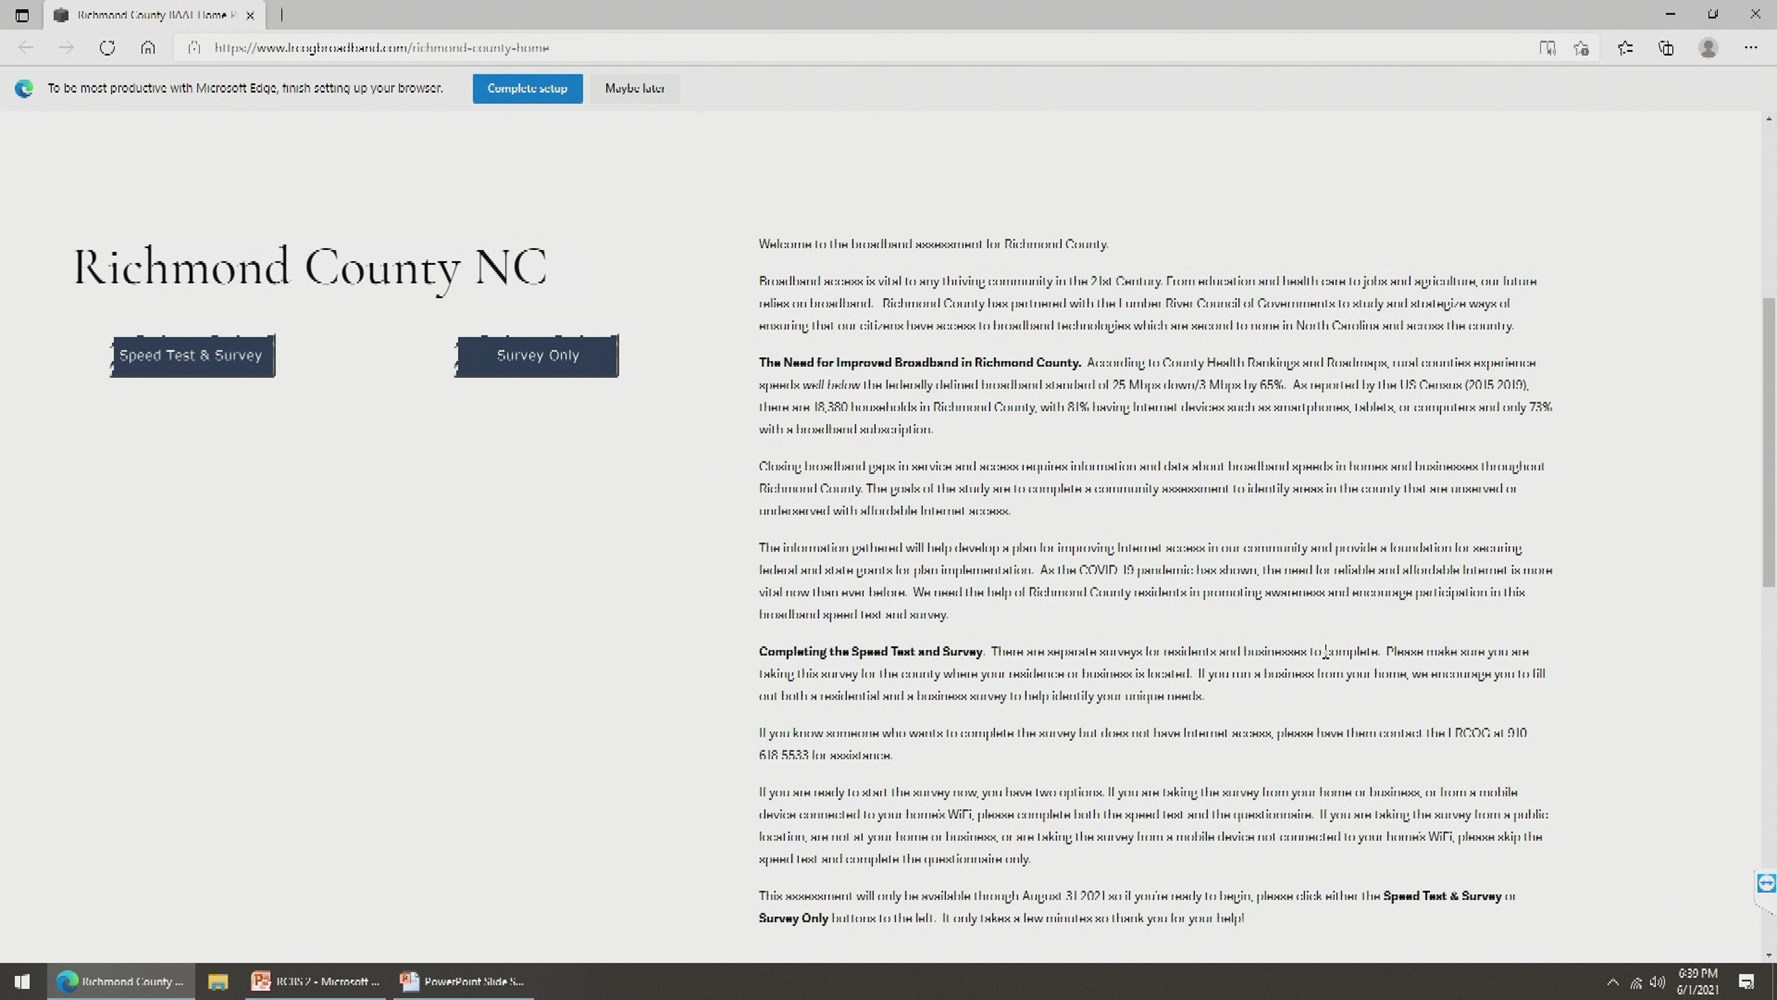
Task: Click the scrollbar up arrow
Action: [1768, 119]
